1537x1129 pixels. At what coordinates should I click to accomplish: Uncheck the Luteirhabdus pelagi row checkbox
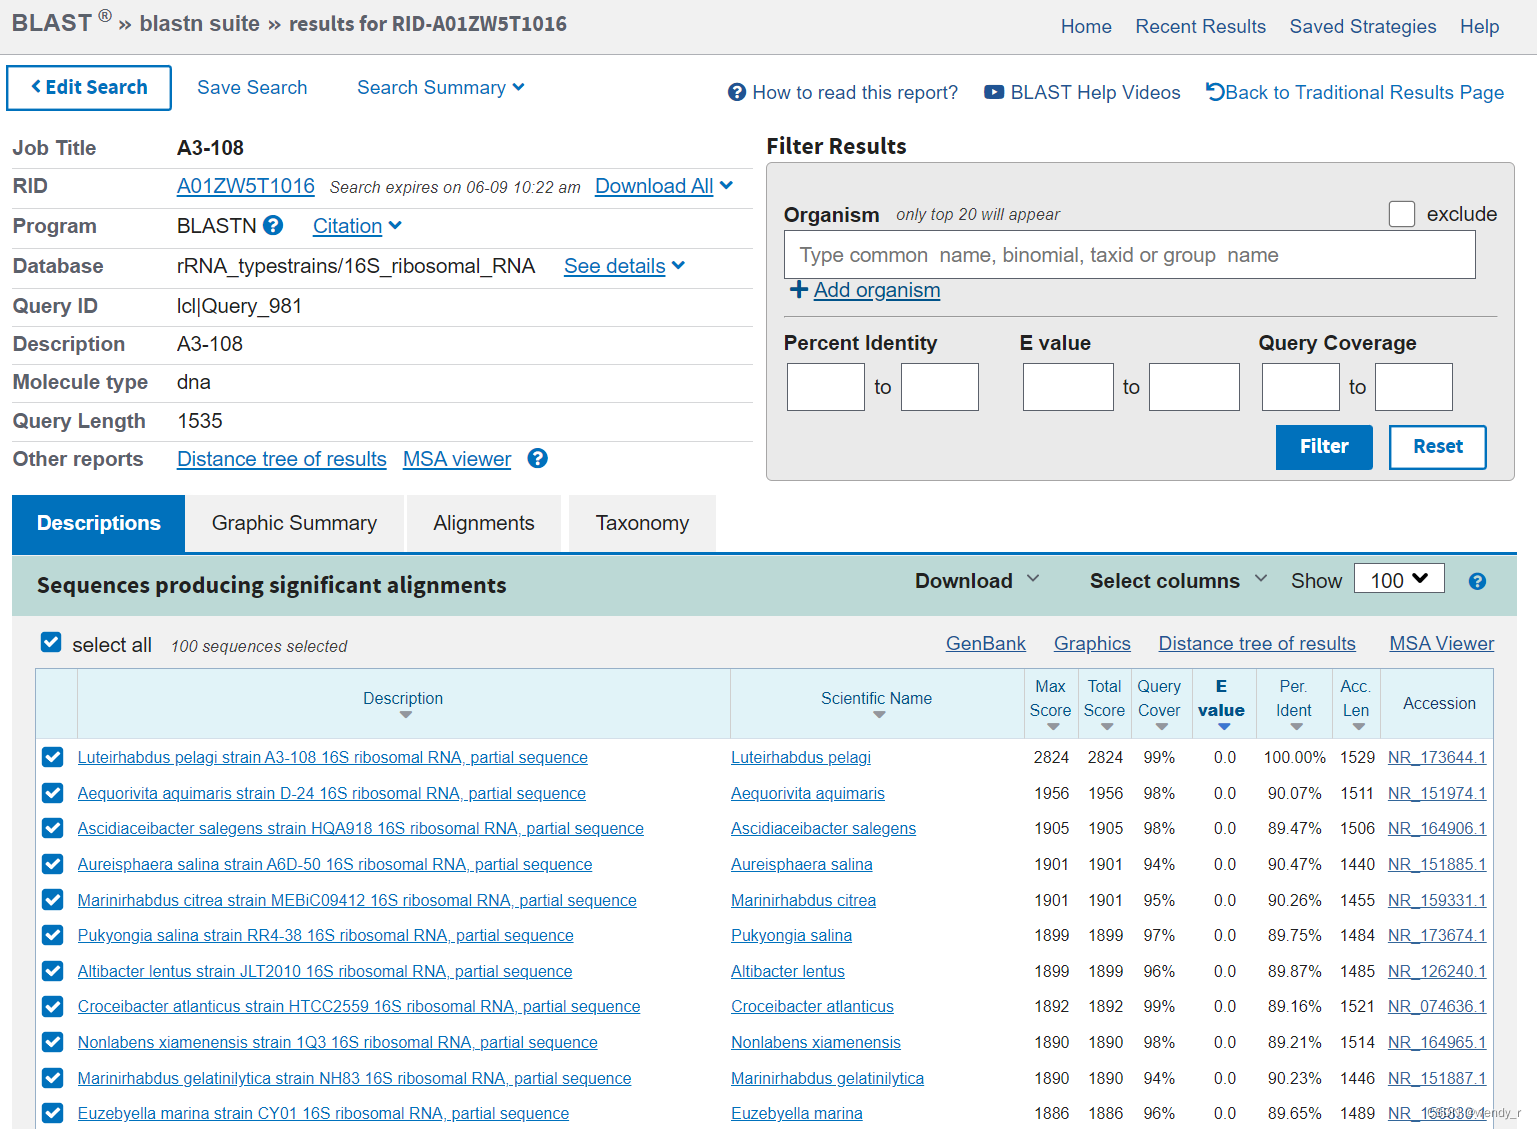click(x=53, y=758)
